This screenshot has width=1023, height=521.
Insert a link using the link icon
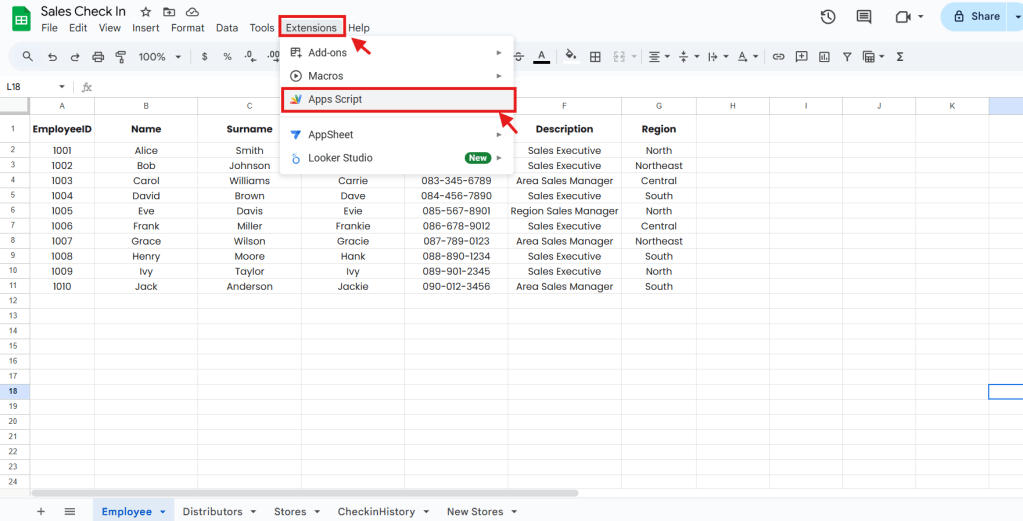tap(778, 57)
